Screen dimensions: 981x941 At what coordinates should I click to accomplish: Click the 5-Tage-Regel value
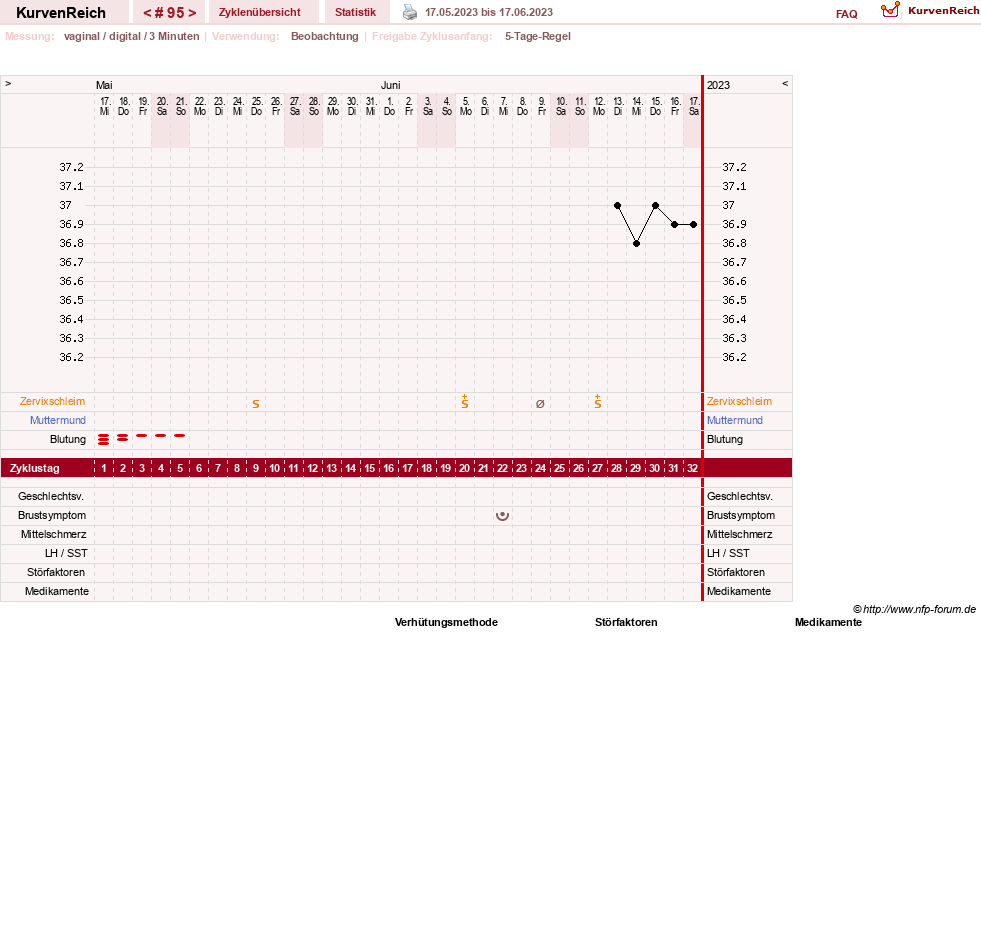point(538,36)
